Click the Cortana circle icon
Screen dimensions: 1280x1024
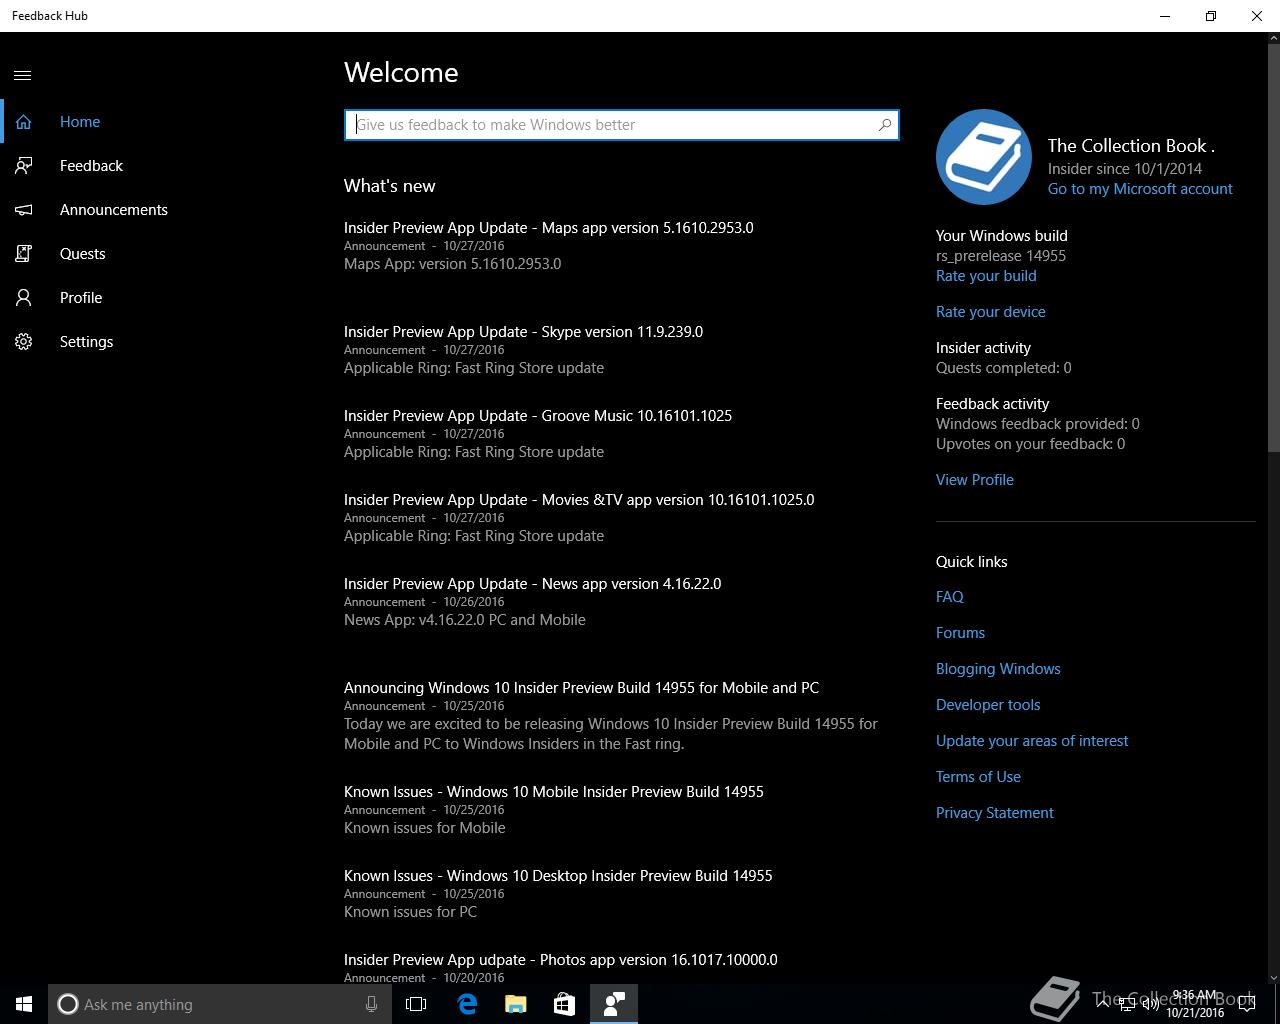tap(68, 1004)
